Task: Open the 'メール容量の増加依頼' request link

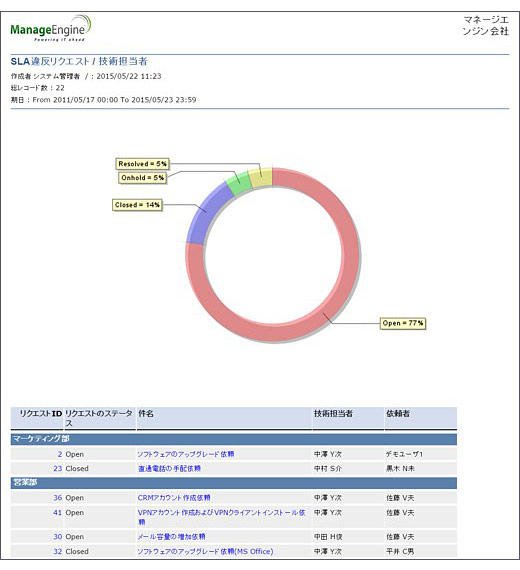Action: (x=171, y=537)
